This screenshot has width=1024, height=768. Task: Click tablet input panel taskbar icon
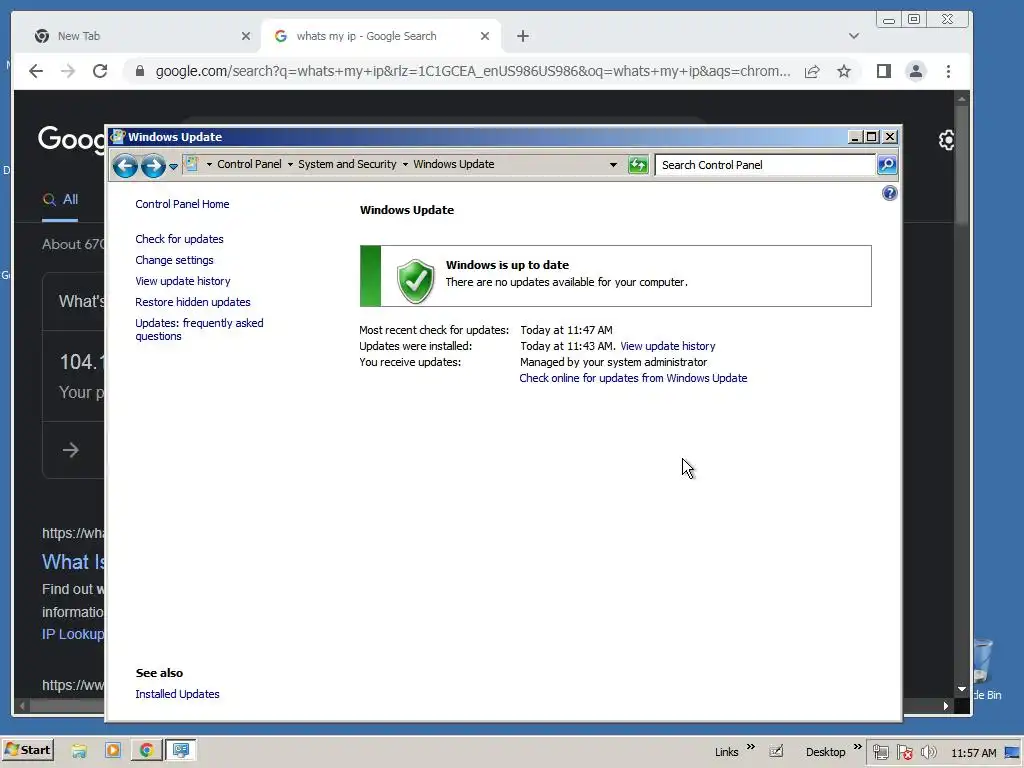pos(776,752)
